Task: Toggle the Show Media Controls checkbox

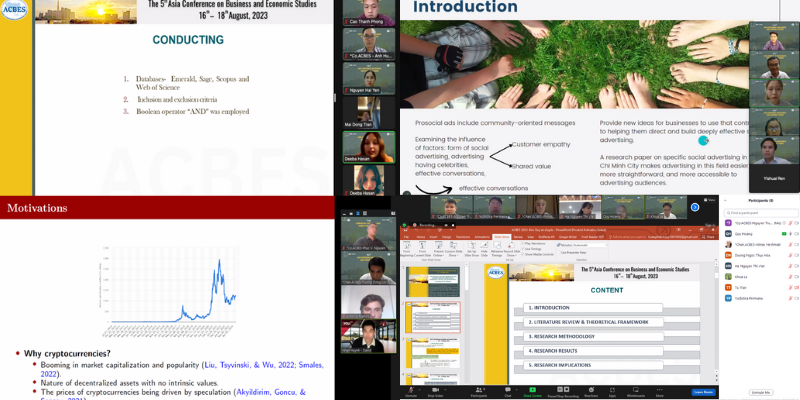Action: pos(522,254)
